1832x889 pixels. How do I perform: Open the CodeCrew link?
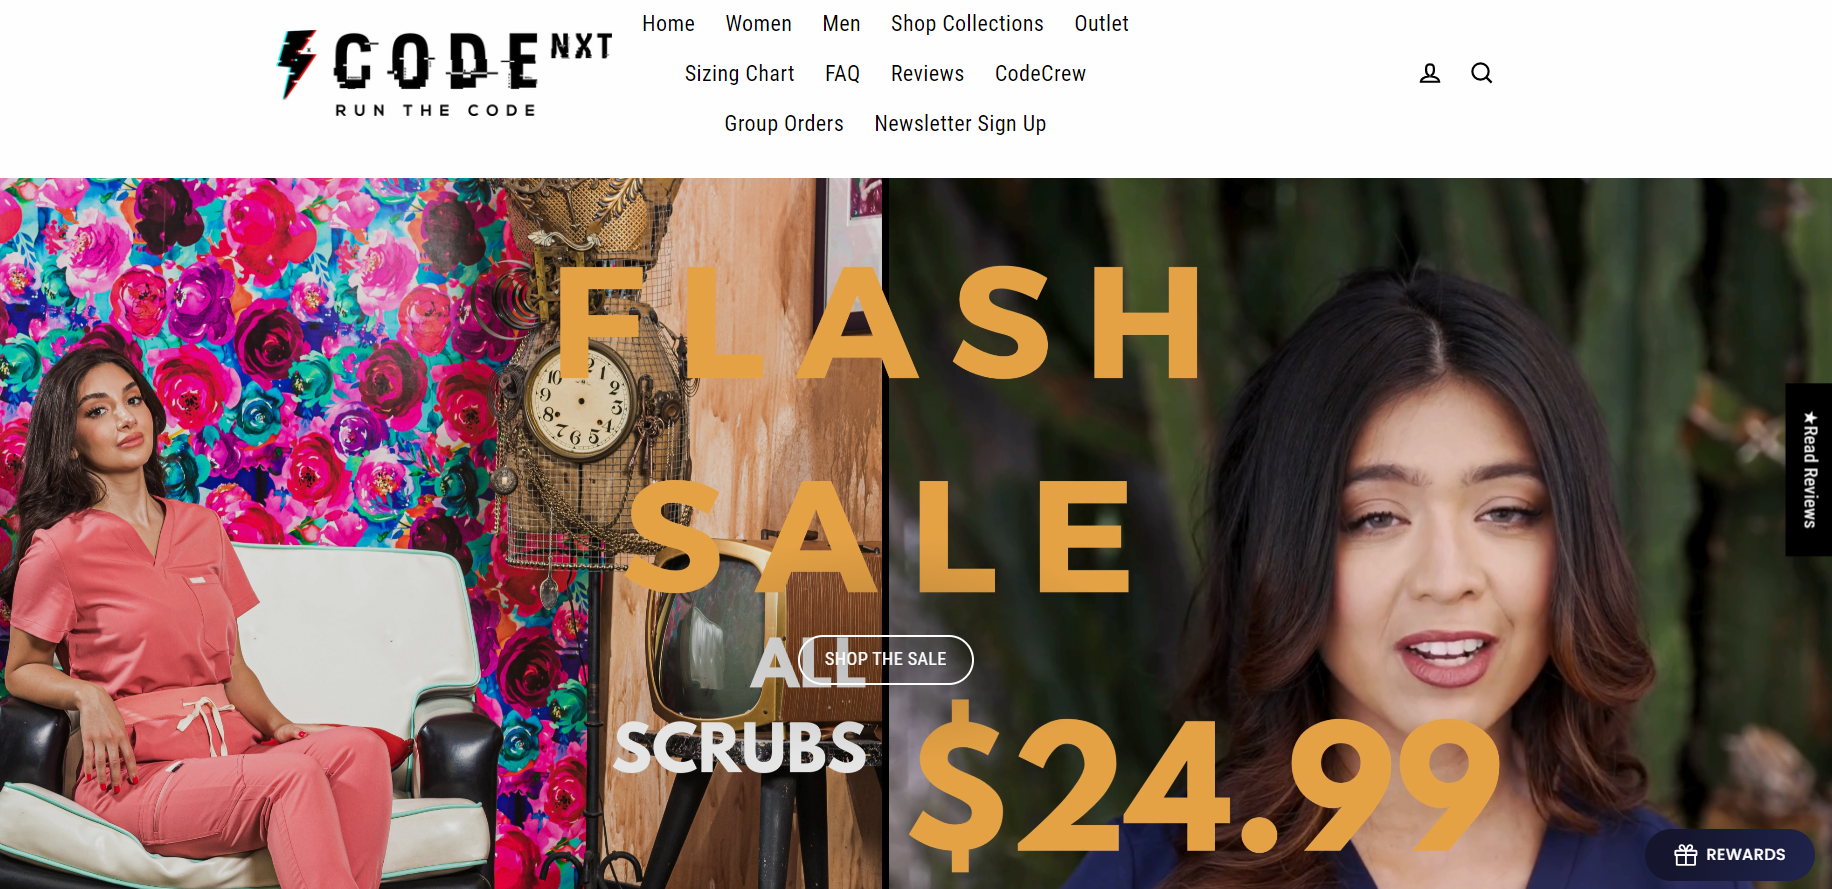(1040, 73)
